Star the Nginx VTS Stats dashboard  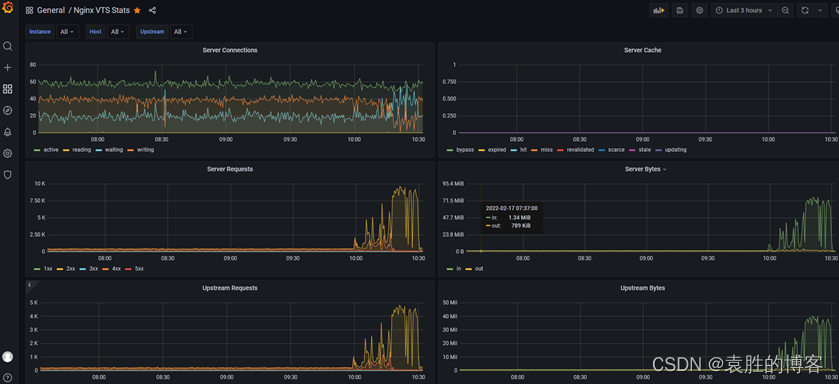click(x=138, y=10)
